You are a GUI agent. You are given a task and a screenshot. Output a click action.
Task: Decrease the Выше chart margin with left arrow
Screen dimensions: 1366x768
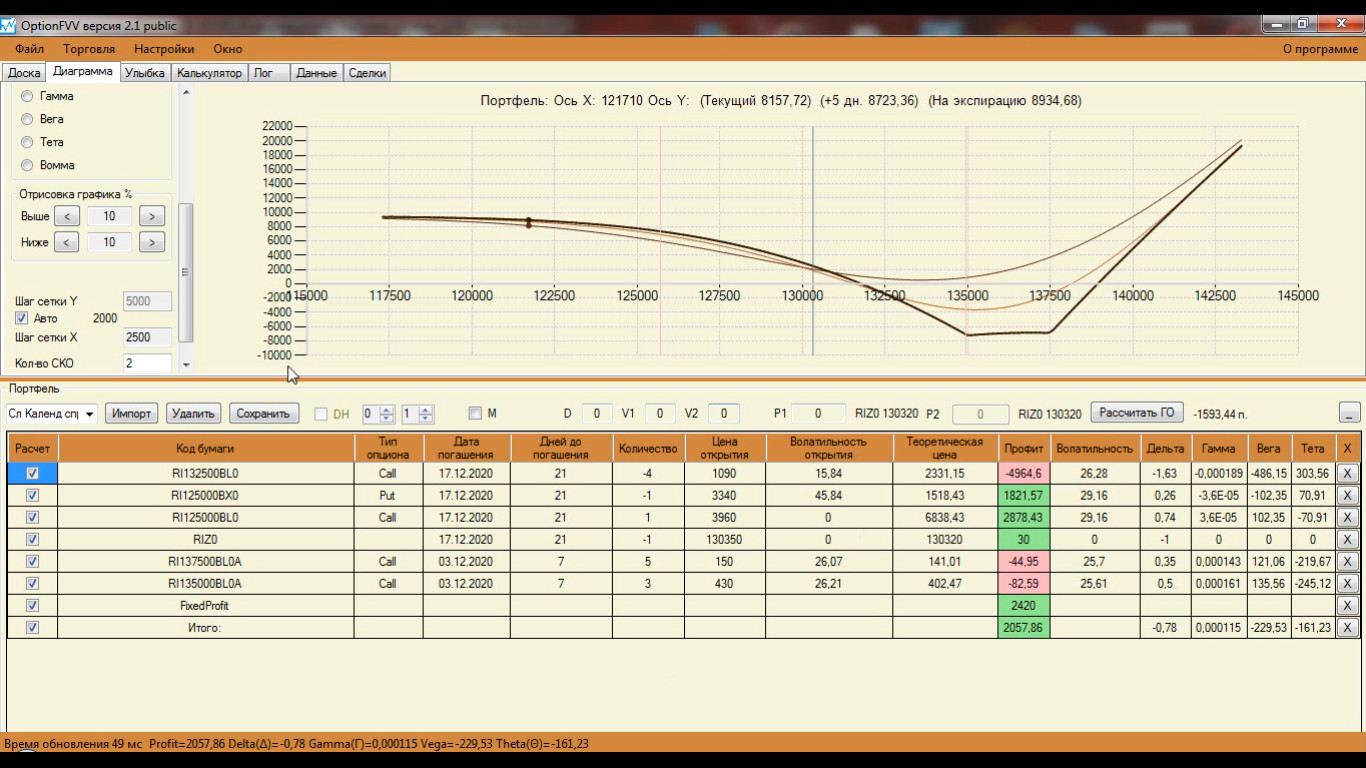66,216
